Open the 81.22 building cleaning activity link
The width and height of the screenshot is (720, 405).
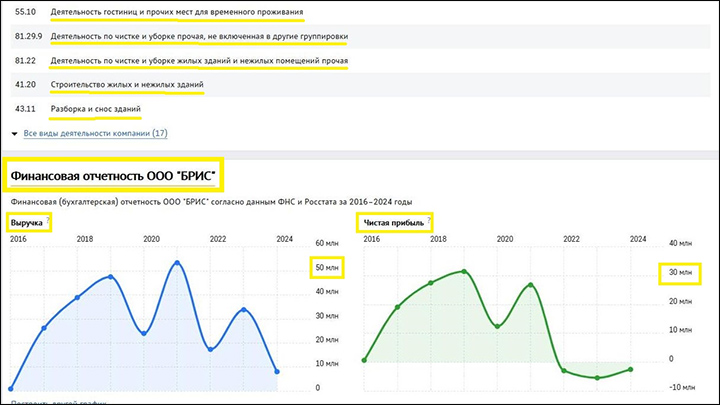point(199,61)
